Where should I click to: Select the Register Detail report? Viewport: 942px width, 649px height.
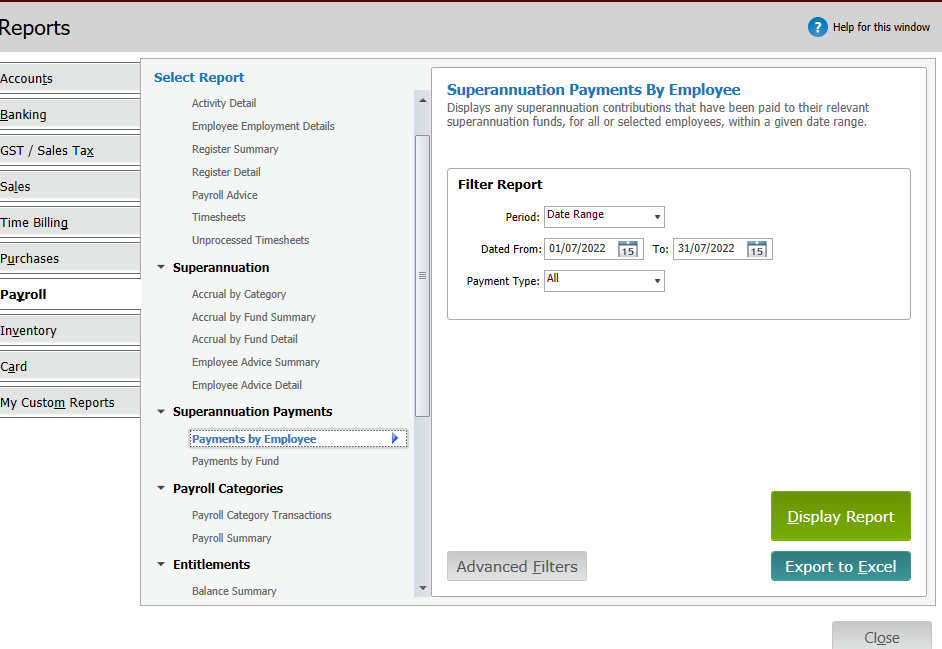tap(226, 172)
